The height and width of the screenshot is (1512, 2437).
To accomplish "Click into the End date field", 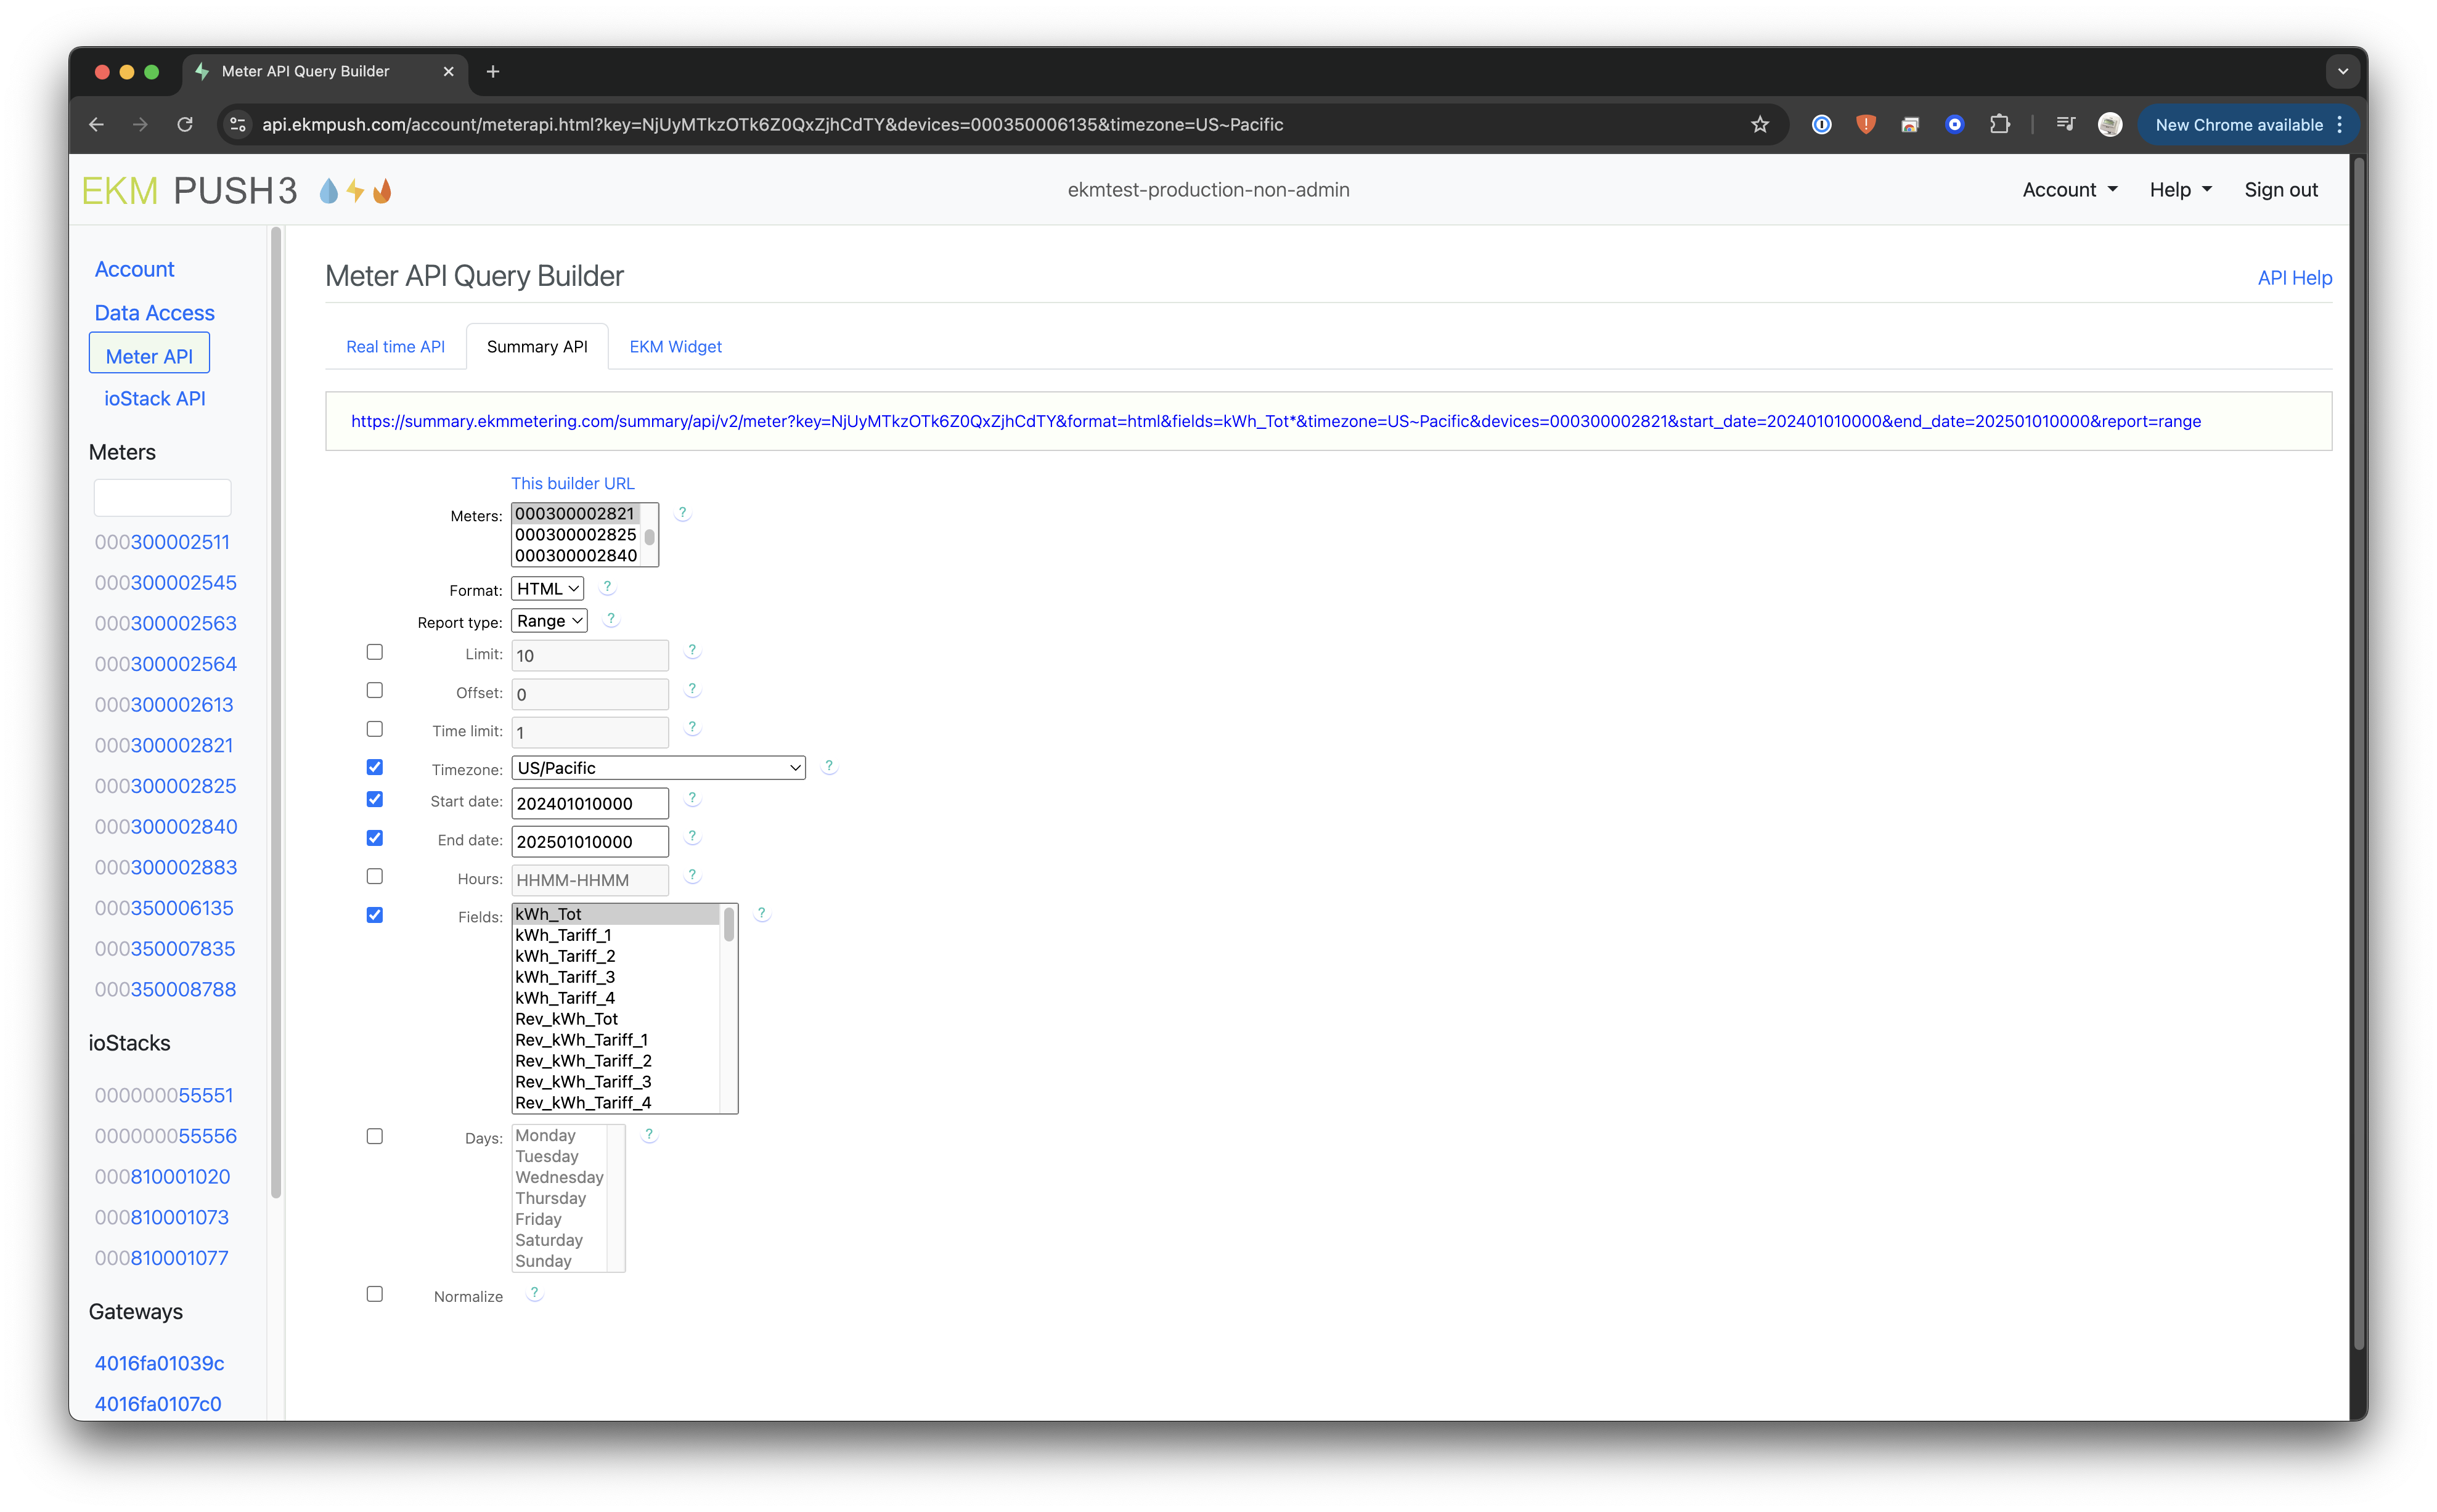I will pos(589,842).
